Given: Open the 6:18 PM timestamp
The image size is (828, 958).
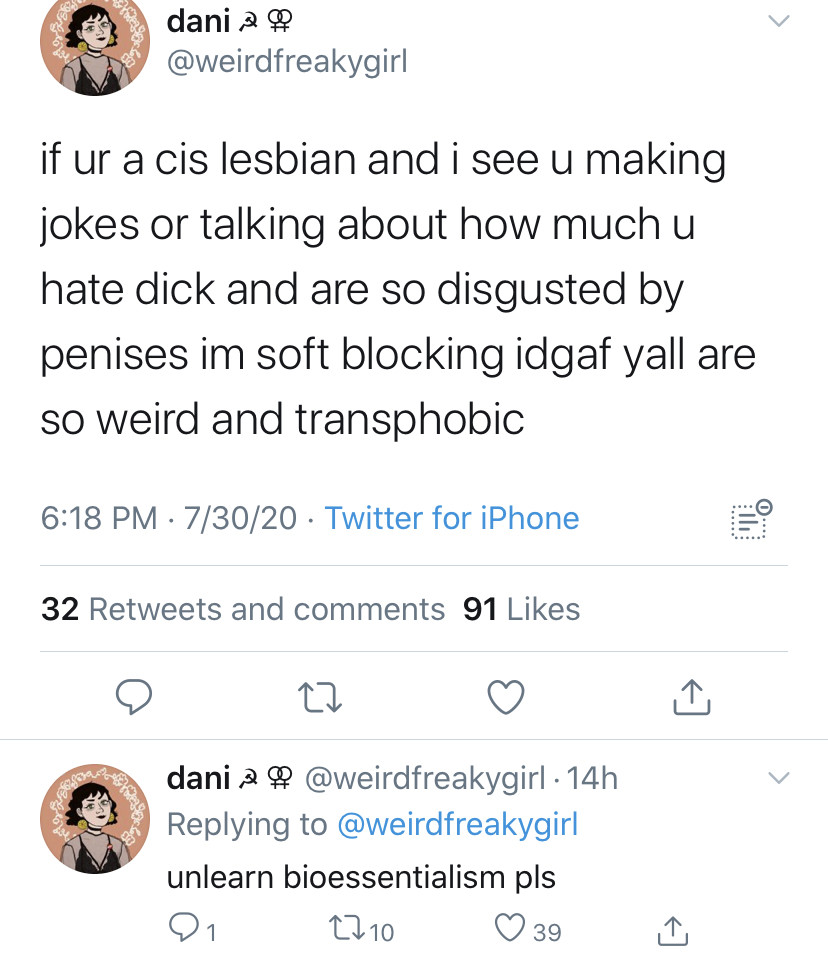Looking at the screenshot, I should pyautogui.click(x=99, y=518).
